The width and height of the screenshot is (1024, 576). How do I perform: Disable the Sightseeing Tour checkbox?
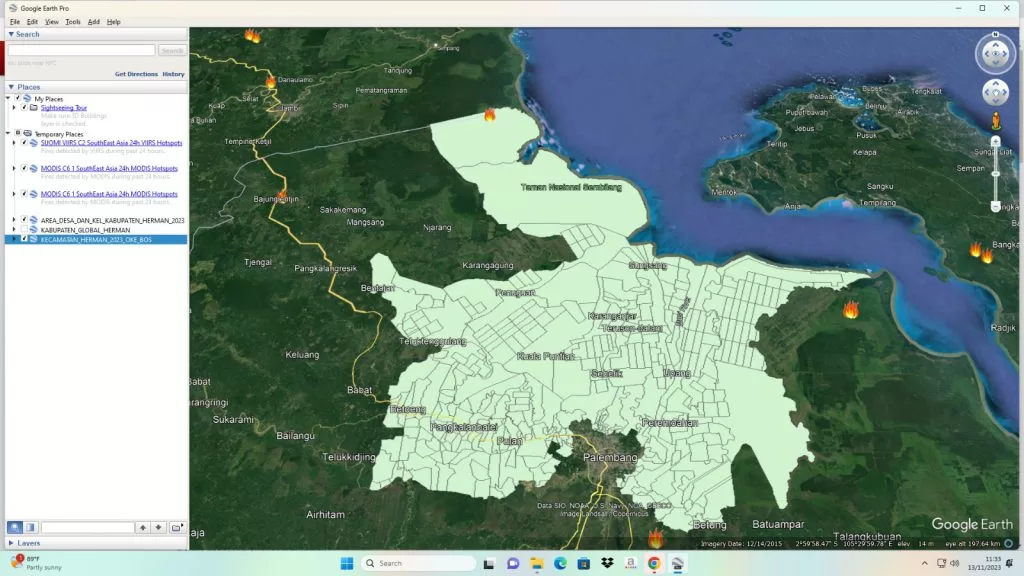pyautogui.click(x=24, y=106)
